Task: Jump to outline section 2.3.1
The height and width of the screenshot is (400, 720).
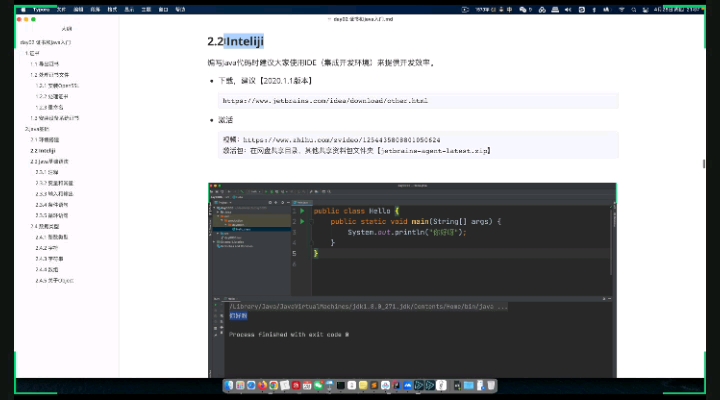Action: [47, 172]
